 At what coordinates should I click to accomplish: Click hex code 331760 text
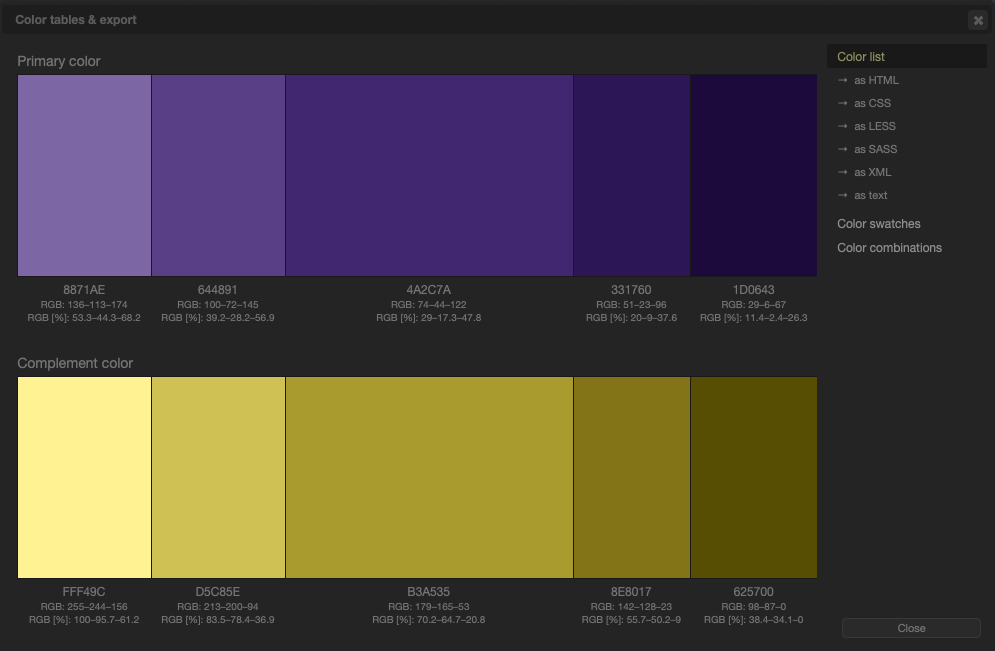[631, 290]
